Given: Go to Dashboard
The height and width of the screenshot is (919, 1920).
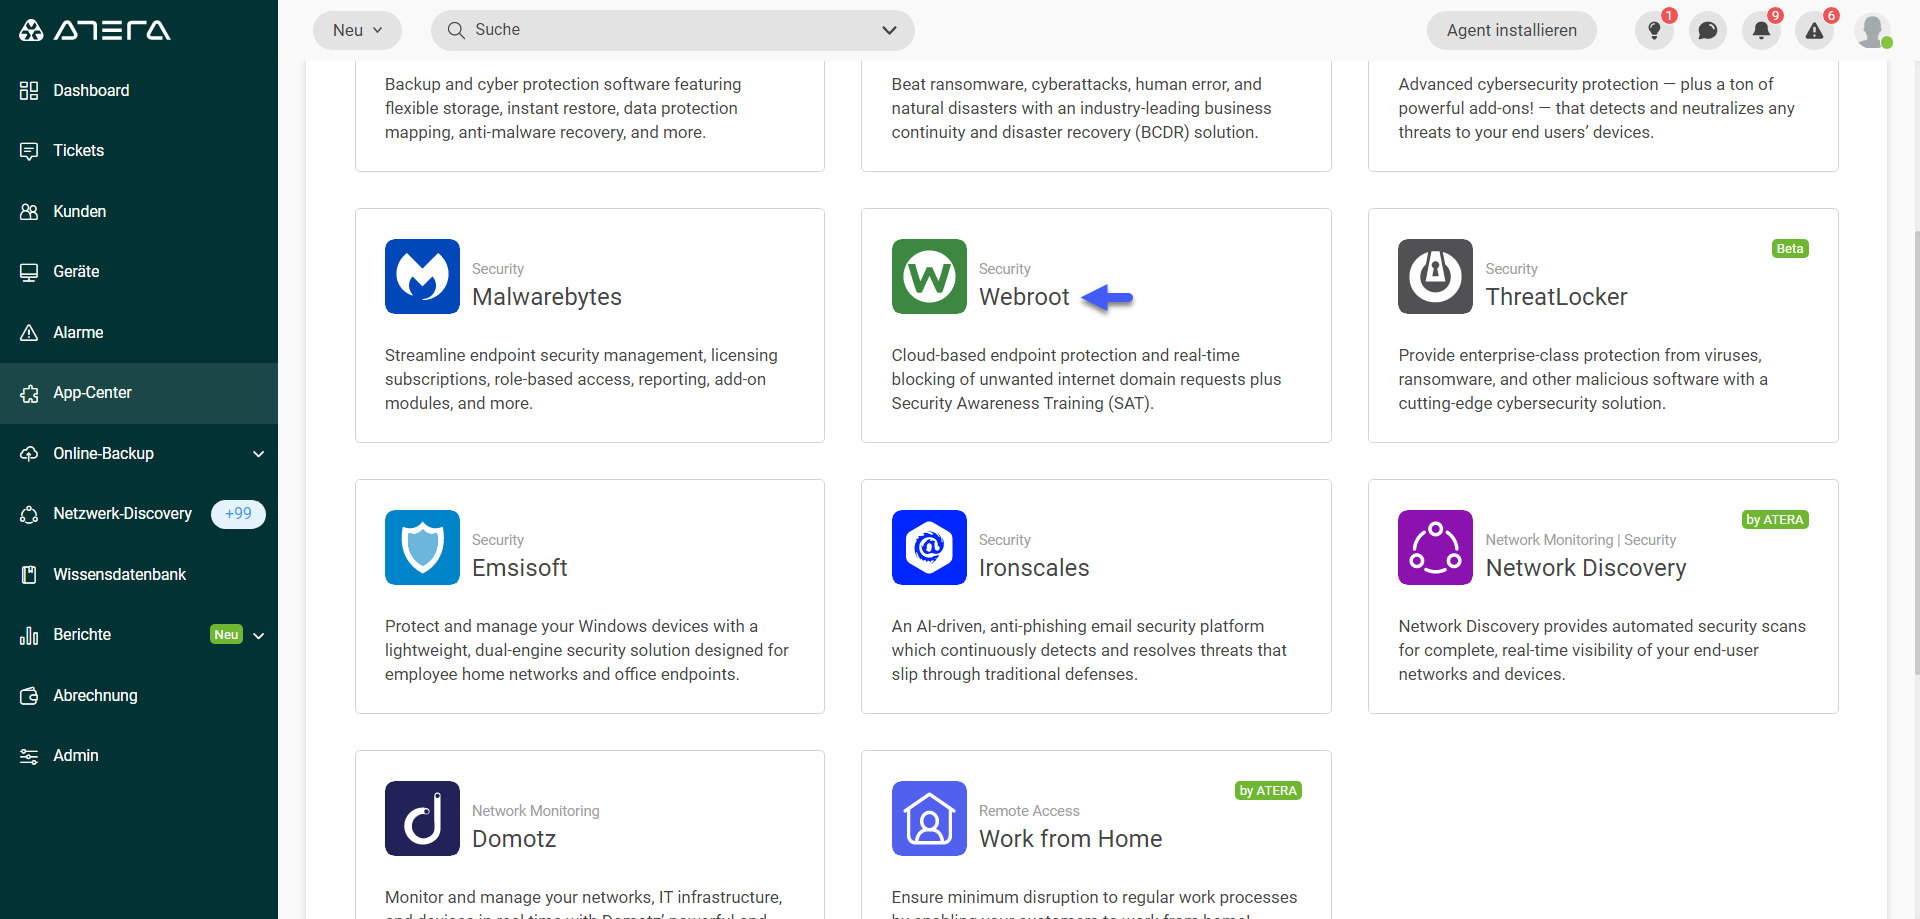Looking at the screenshot, I should (91, 91).
